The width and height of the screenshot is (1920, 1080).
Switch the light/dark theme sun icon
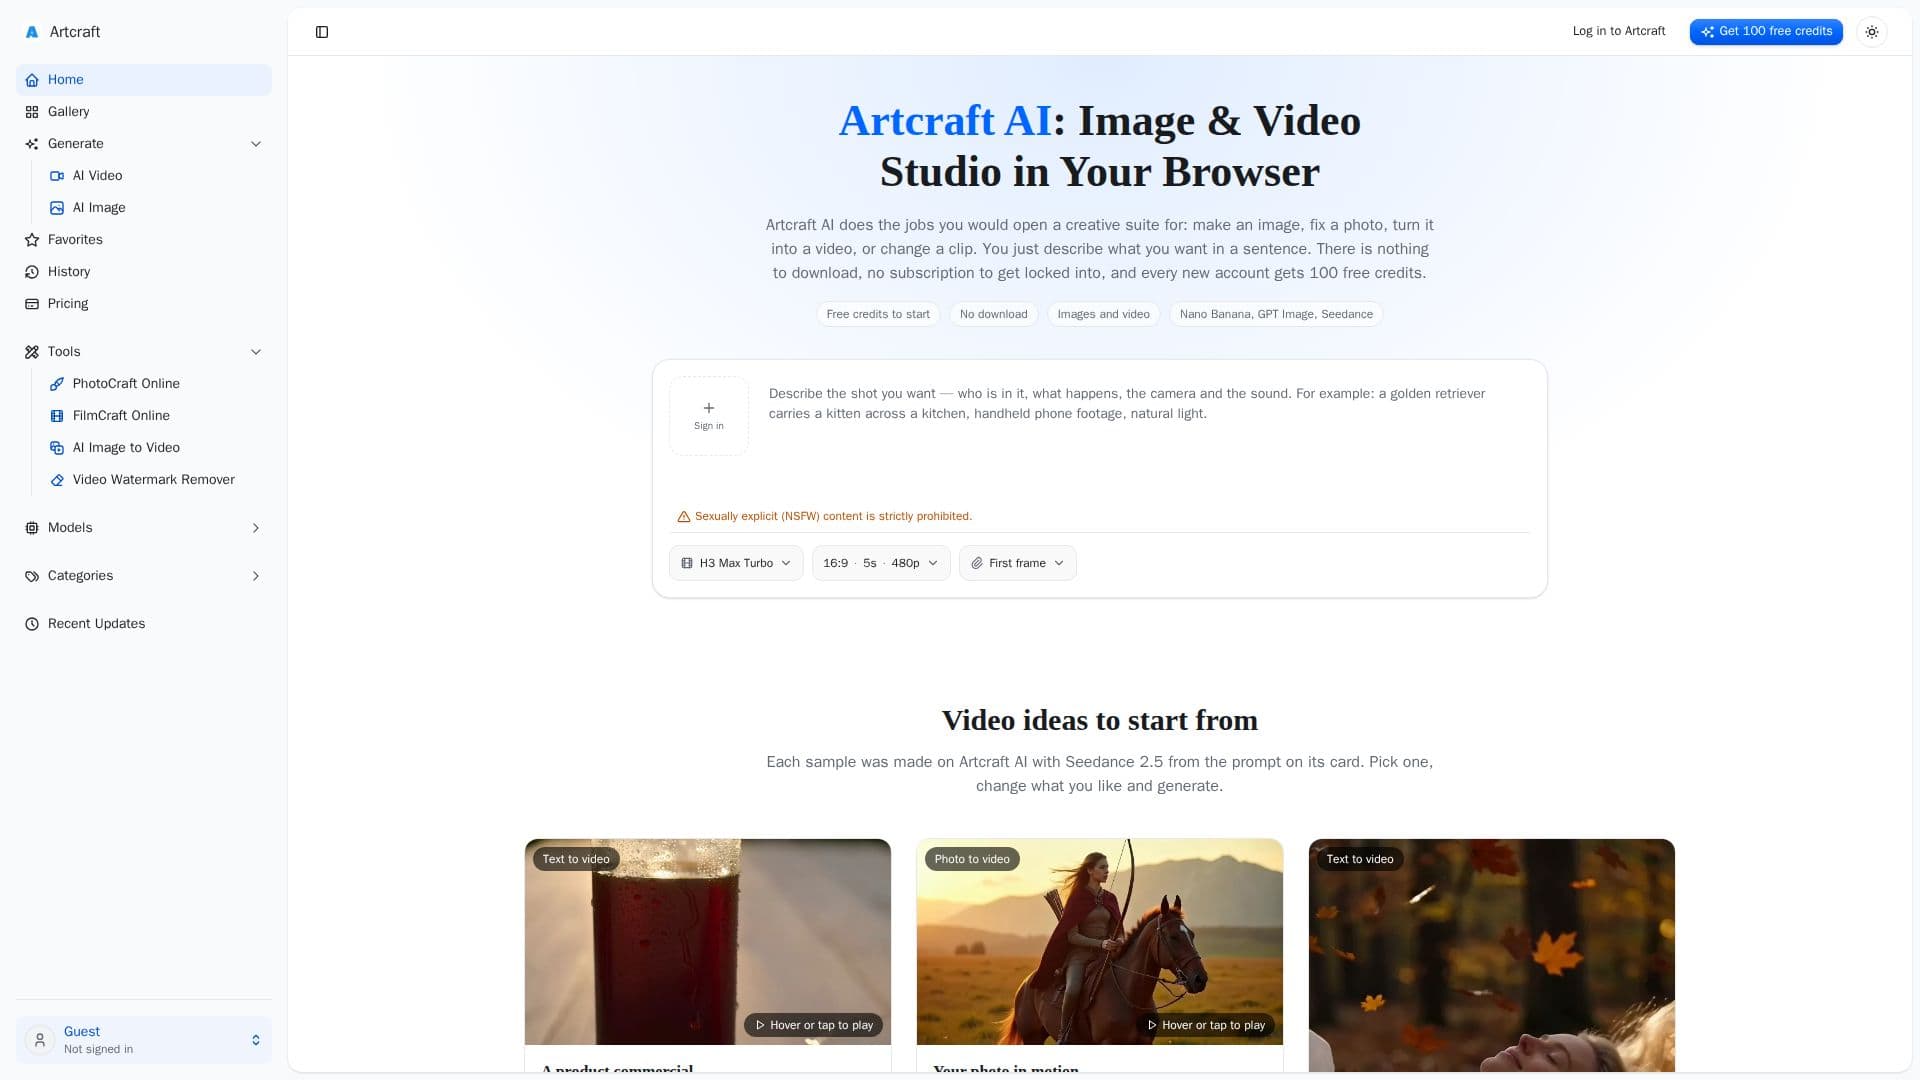(1872, 32)
